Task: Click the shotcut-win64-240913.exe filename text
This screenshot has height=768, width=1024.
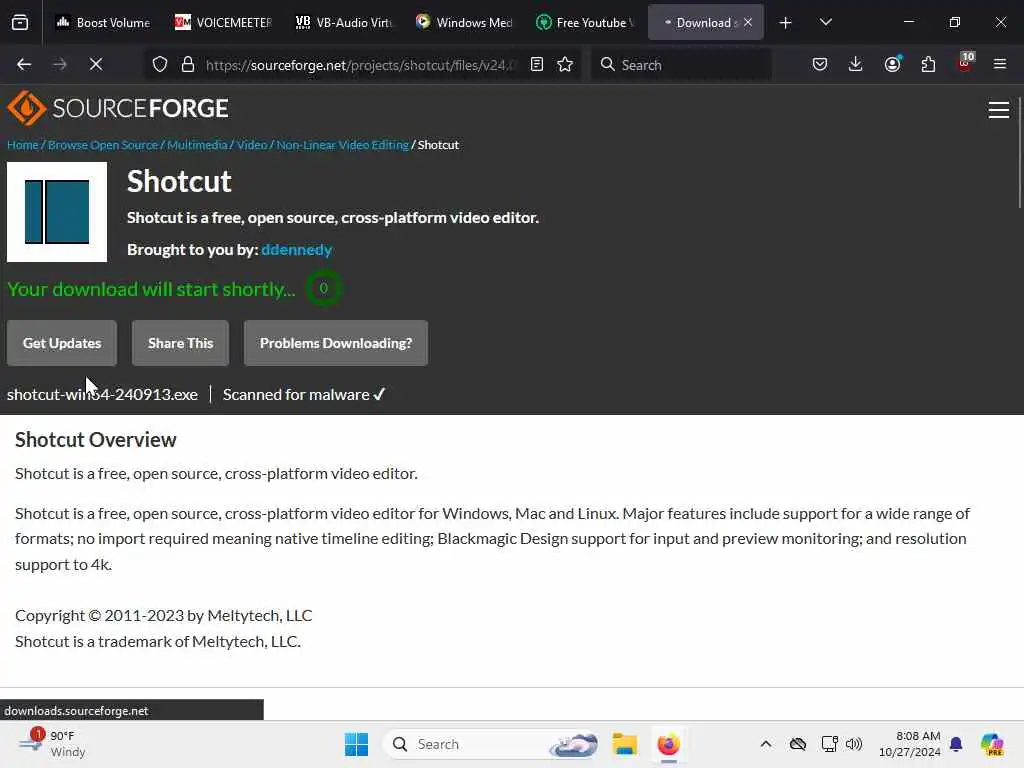Action: 103,394
